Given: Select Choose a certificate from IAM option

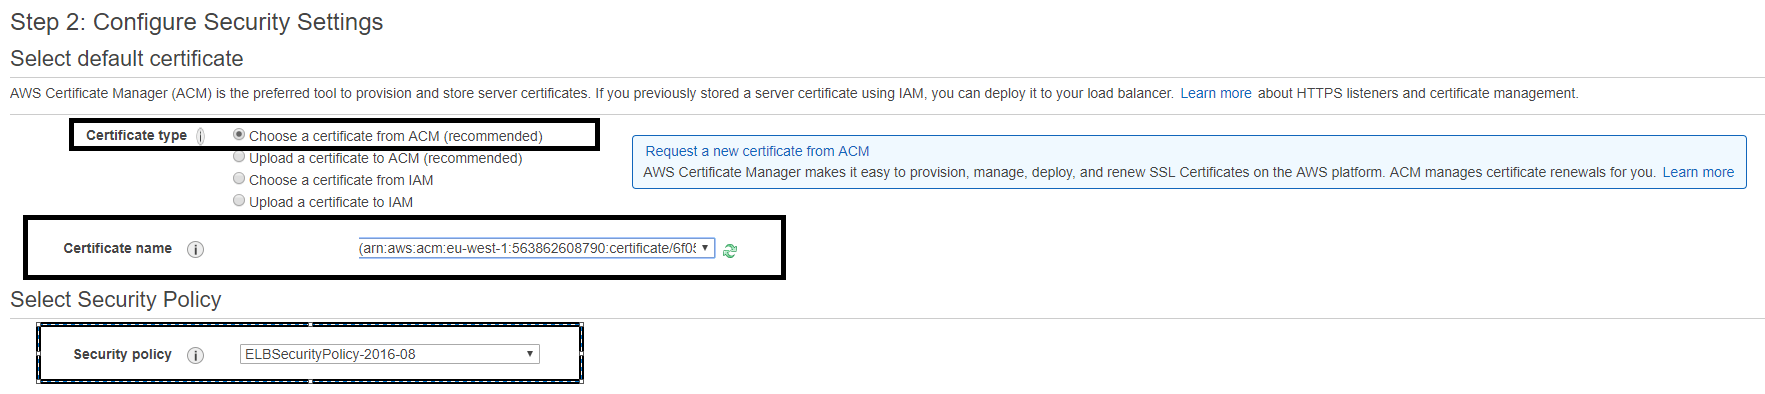Looking at the screenshot, I should 239,178.
